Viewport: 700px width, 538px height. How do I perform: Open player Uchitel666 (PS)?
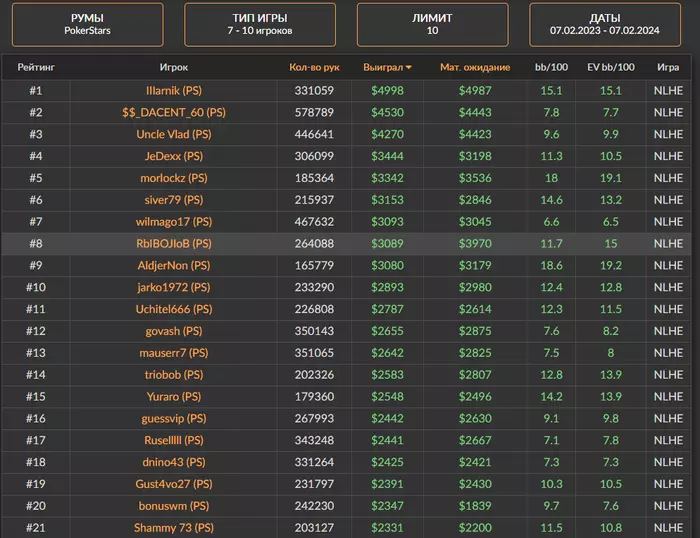point(174,309)
